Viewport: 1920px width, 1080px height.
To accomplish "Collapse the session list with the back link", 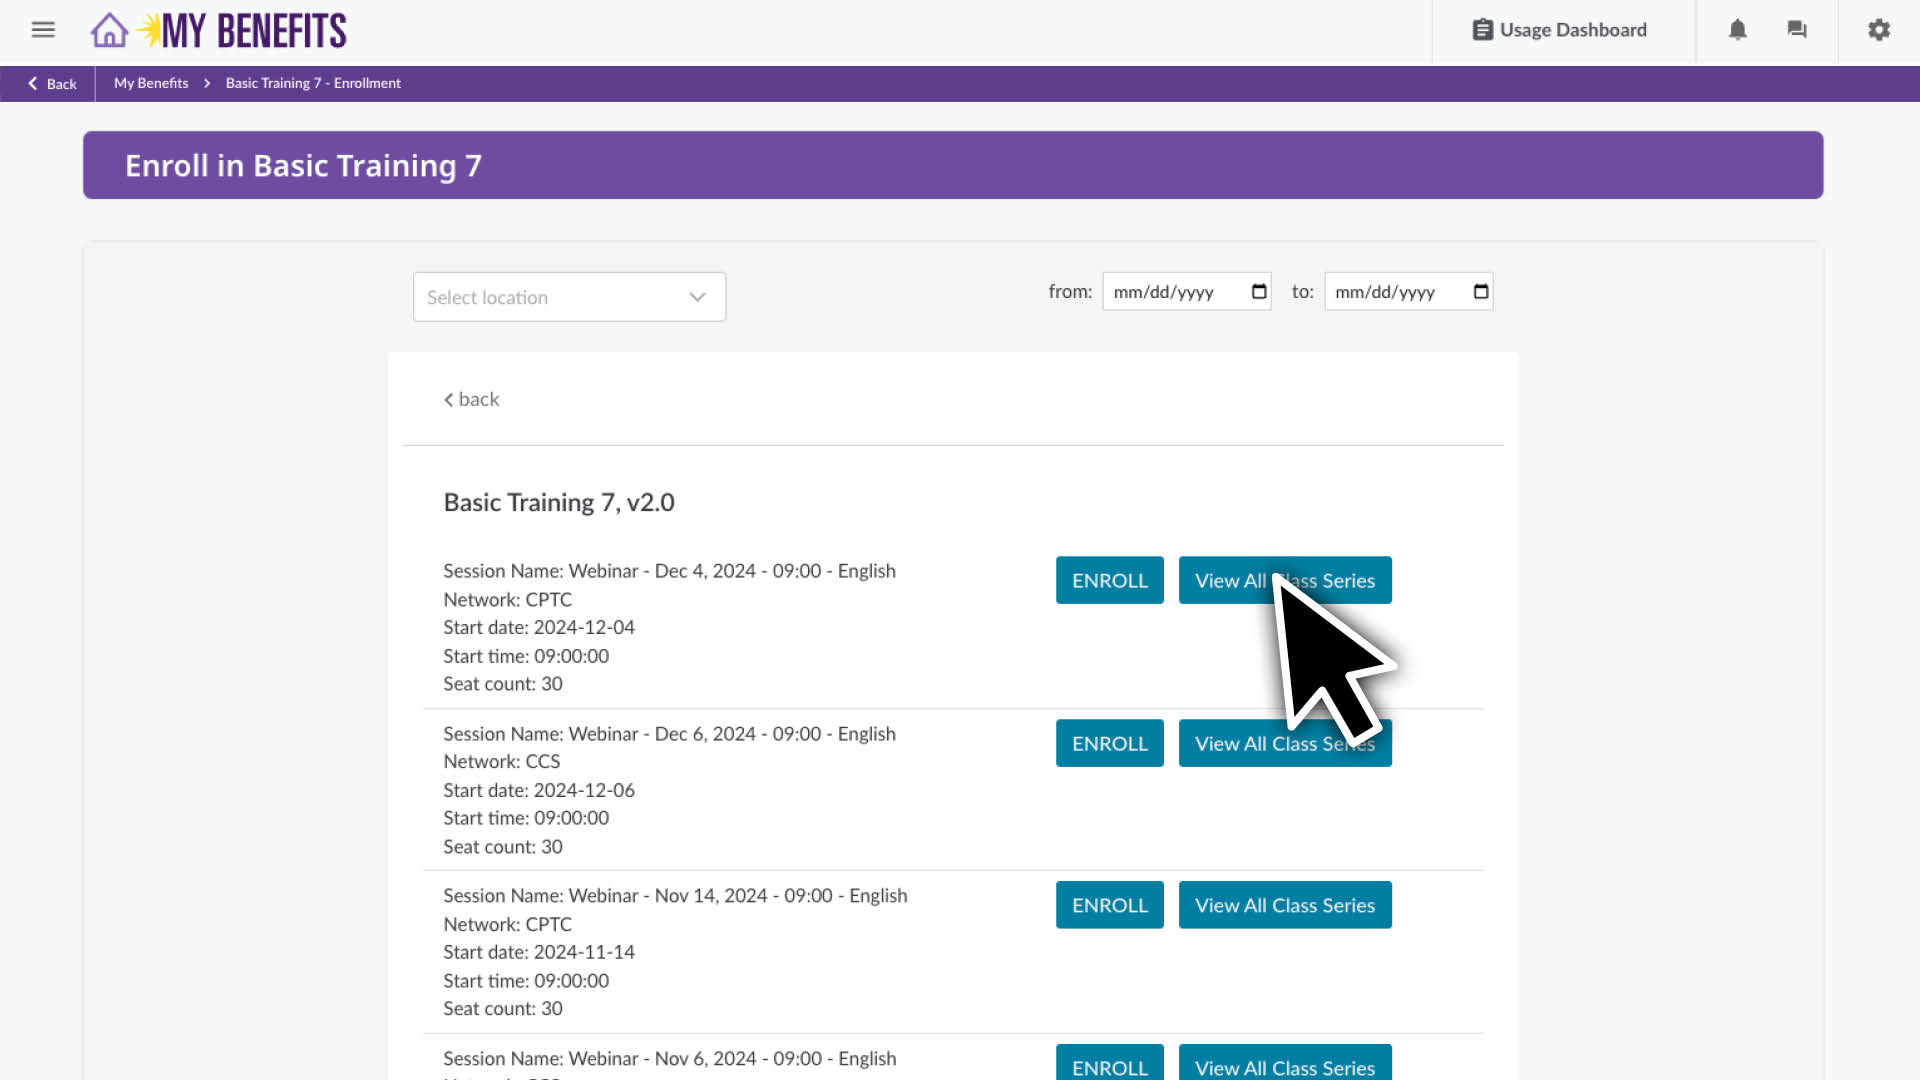I will 470,398.
